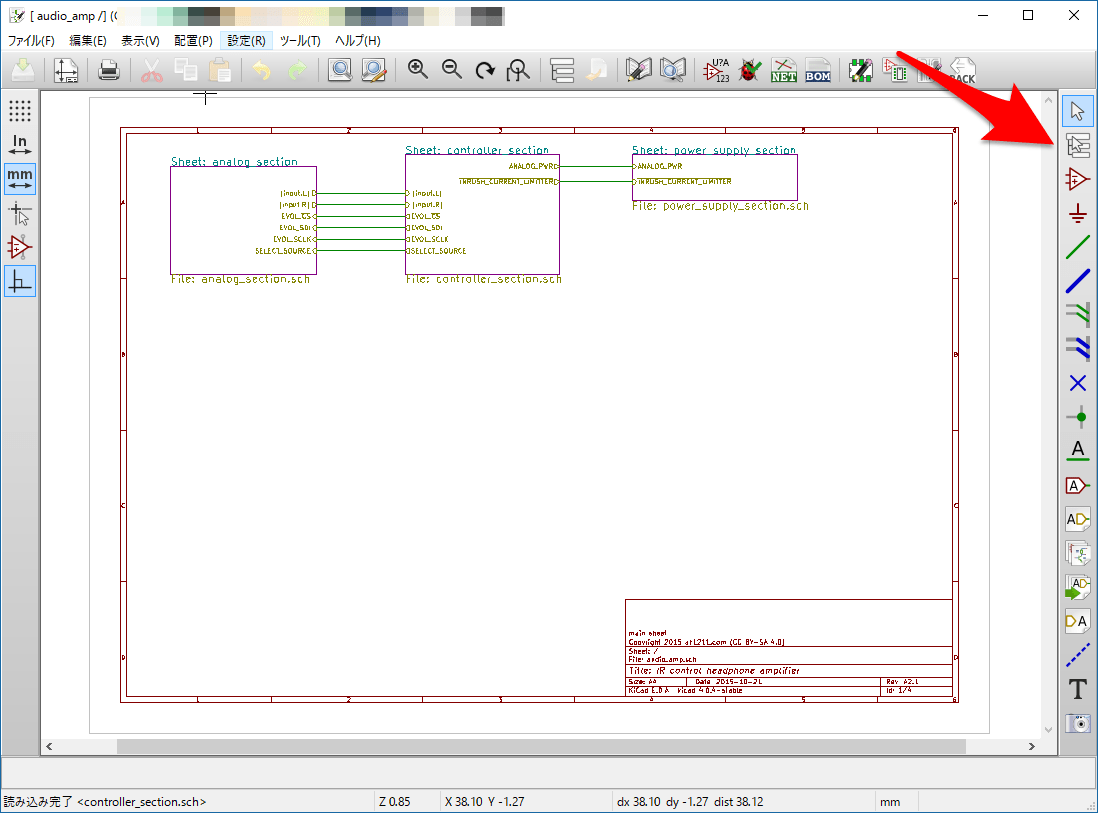Click 'File: analog_section.sch' label
Screen dimensions: 1098x813
tap(240, 279)
